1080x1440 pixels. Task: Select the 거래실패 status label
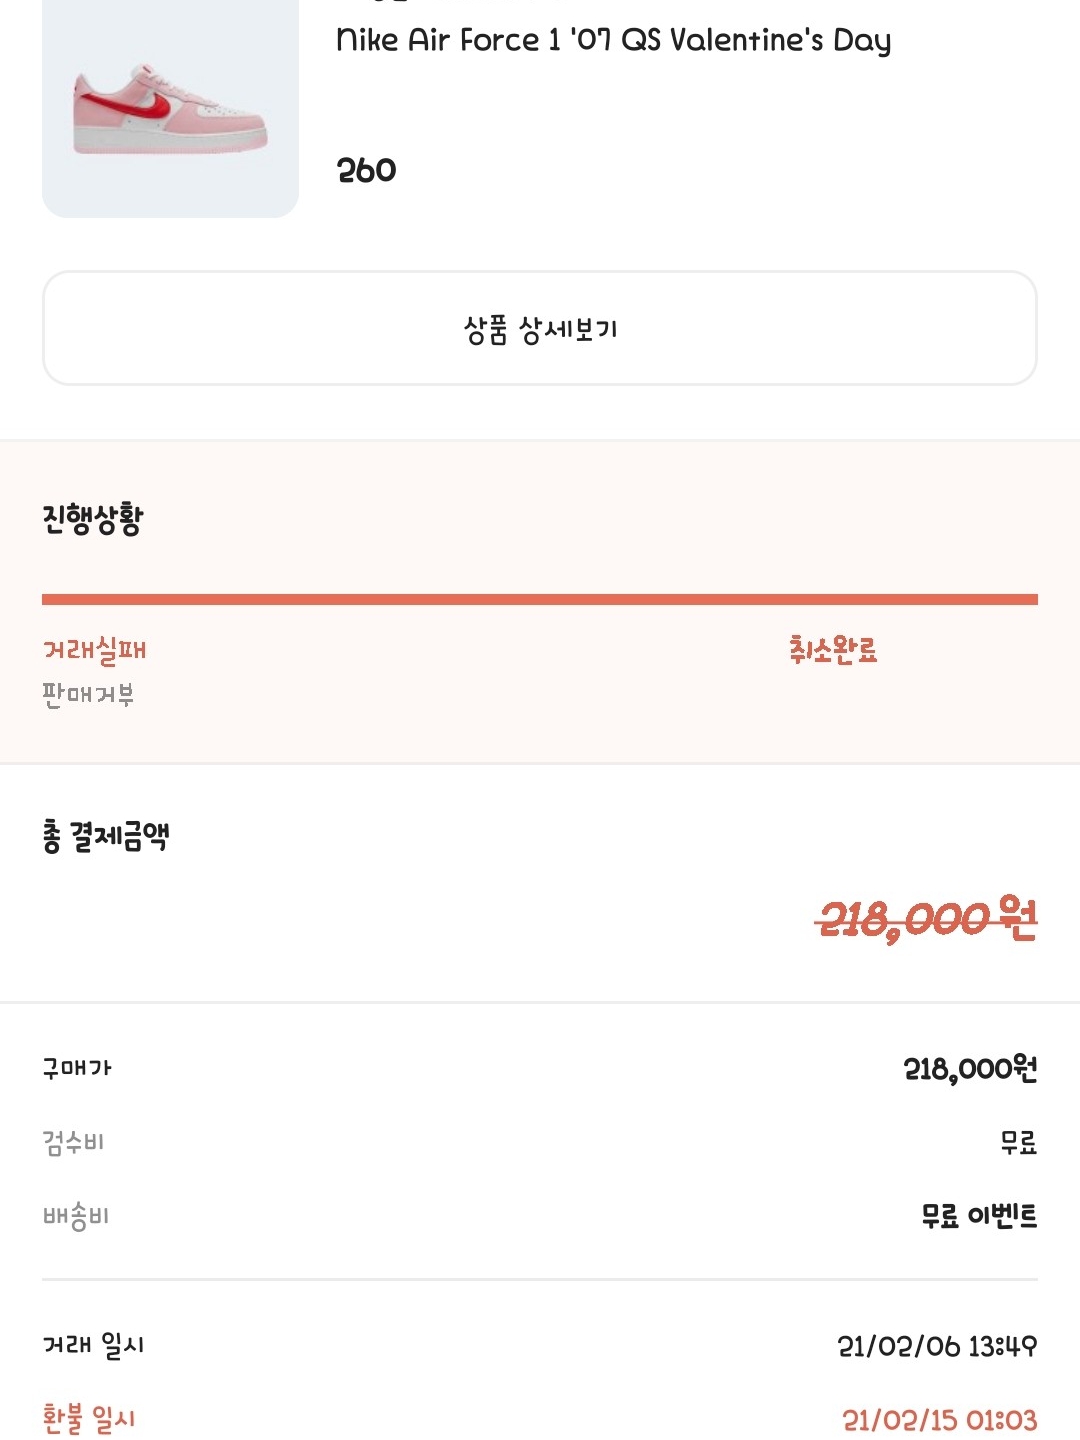pos(95,650)
